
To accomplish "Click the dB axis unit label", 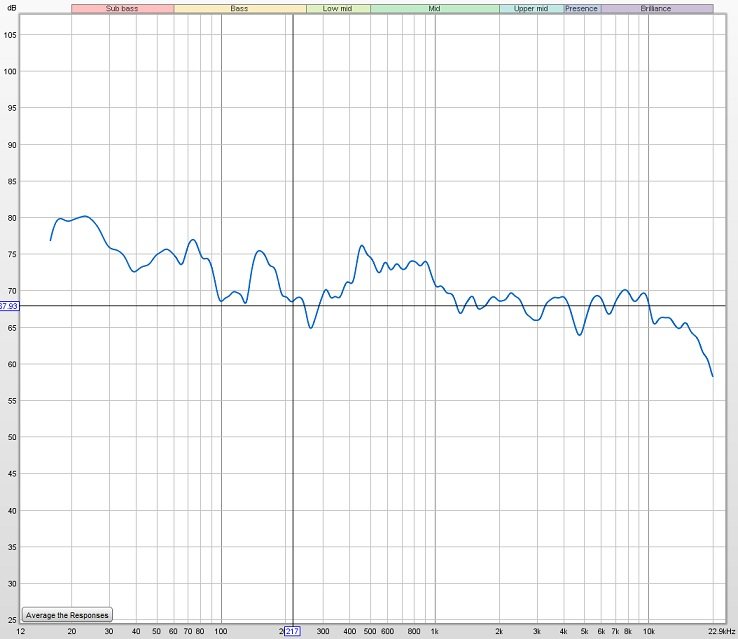I will click(10, 10).
